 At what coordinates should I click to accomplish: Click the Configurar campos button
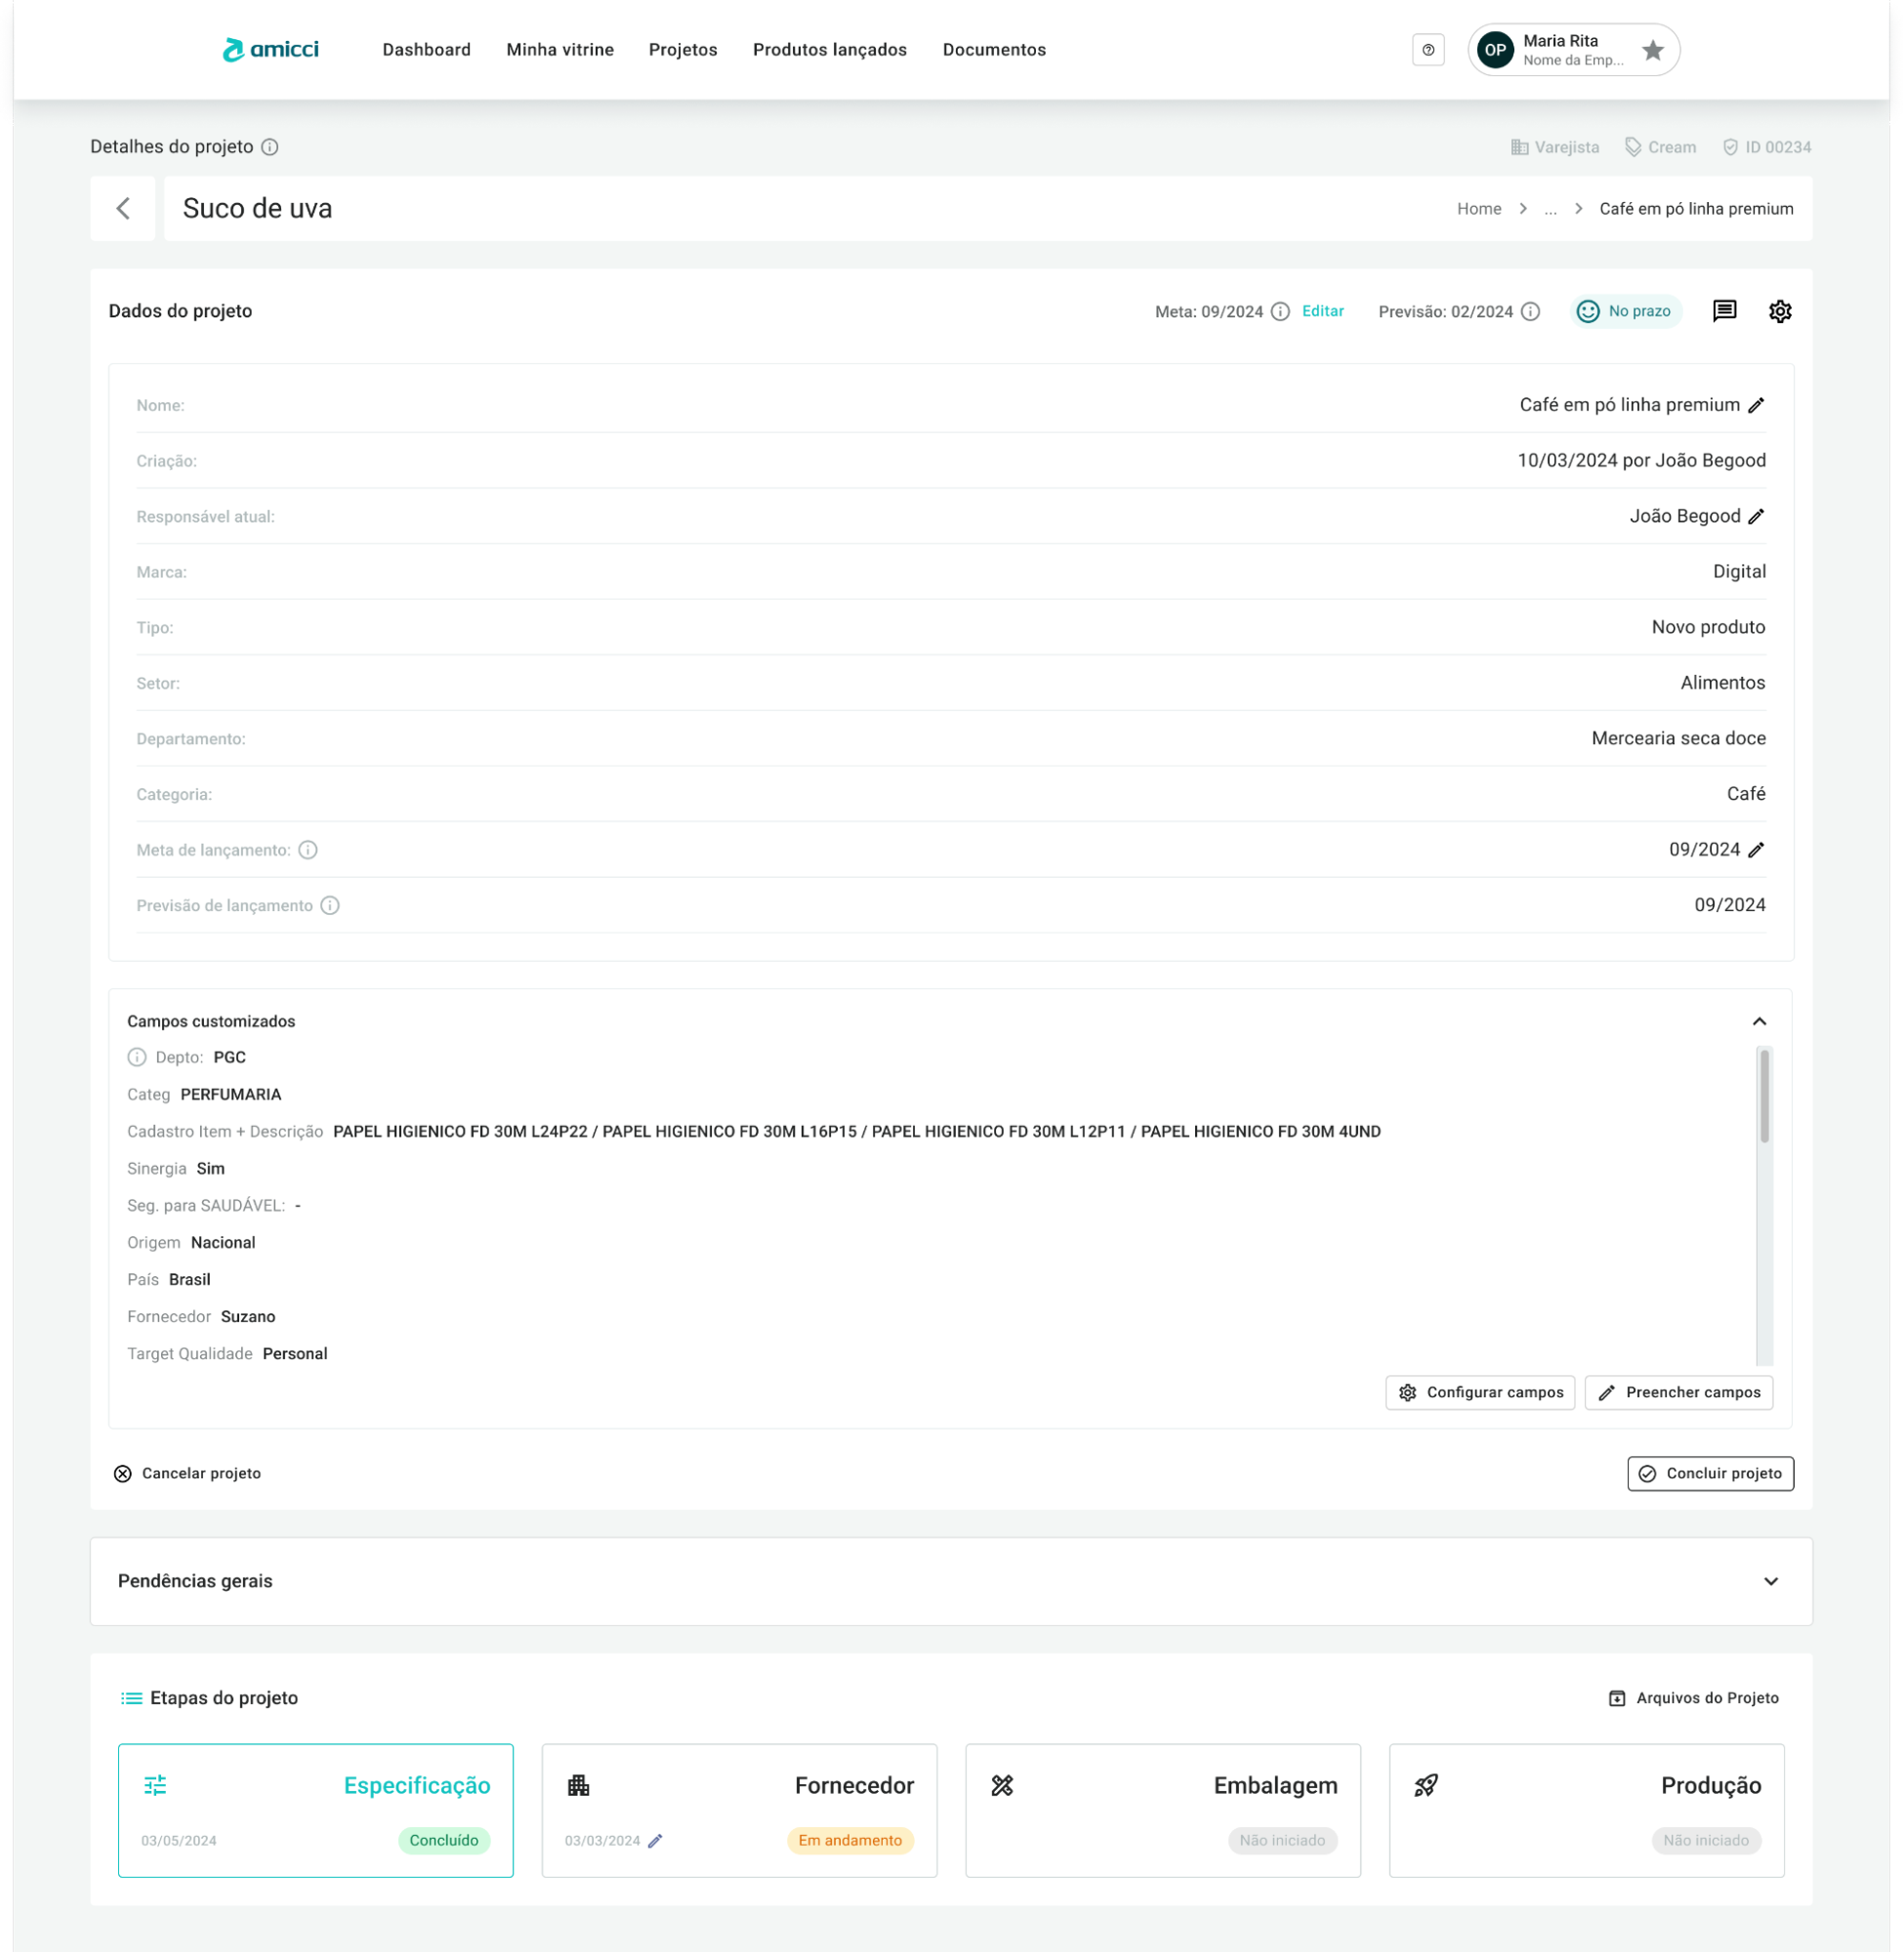tap(1480, 1392)
